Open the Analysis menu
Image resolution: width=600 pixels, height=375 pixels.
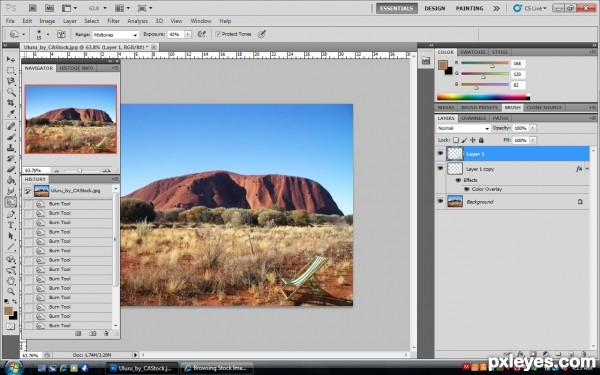tap(137, 21)
